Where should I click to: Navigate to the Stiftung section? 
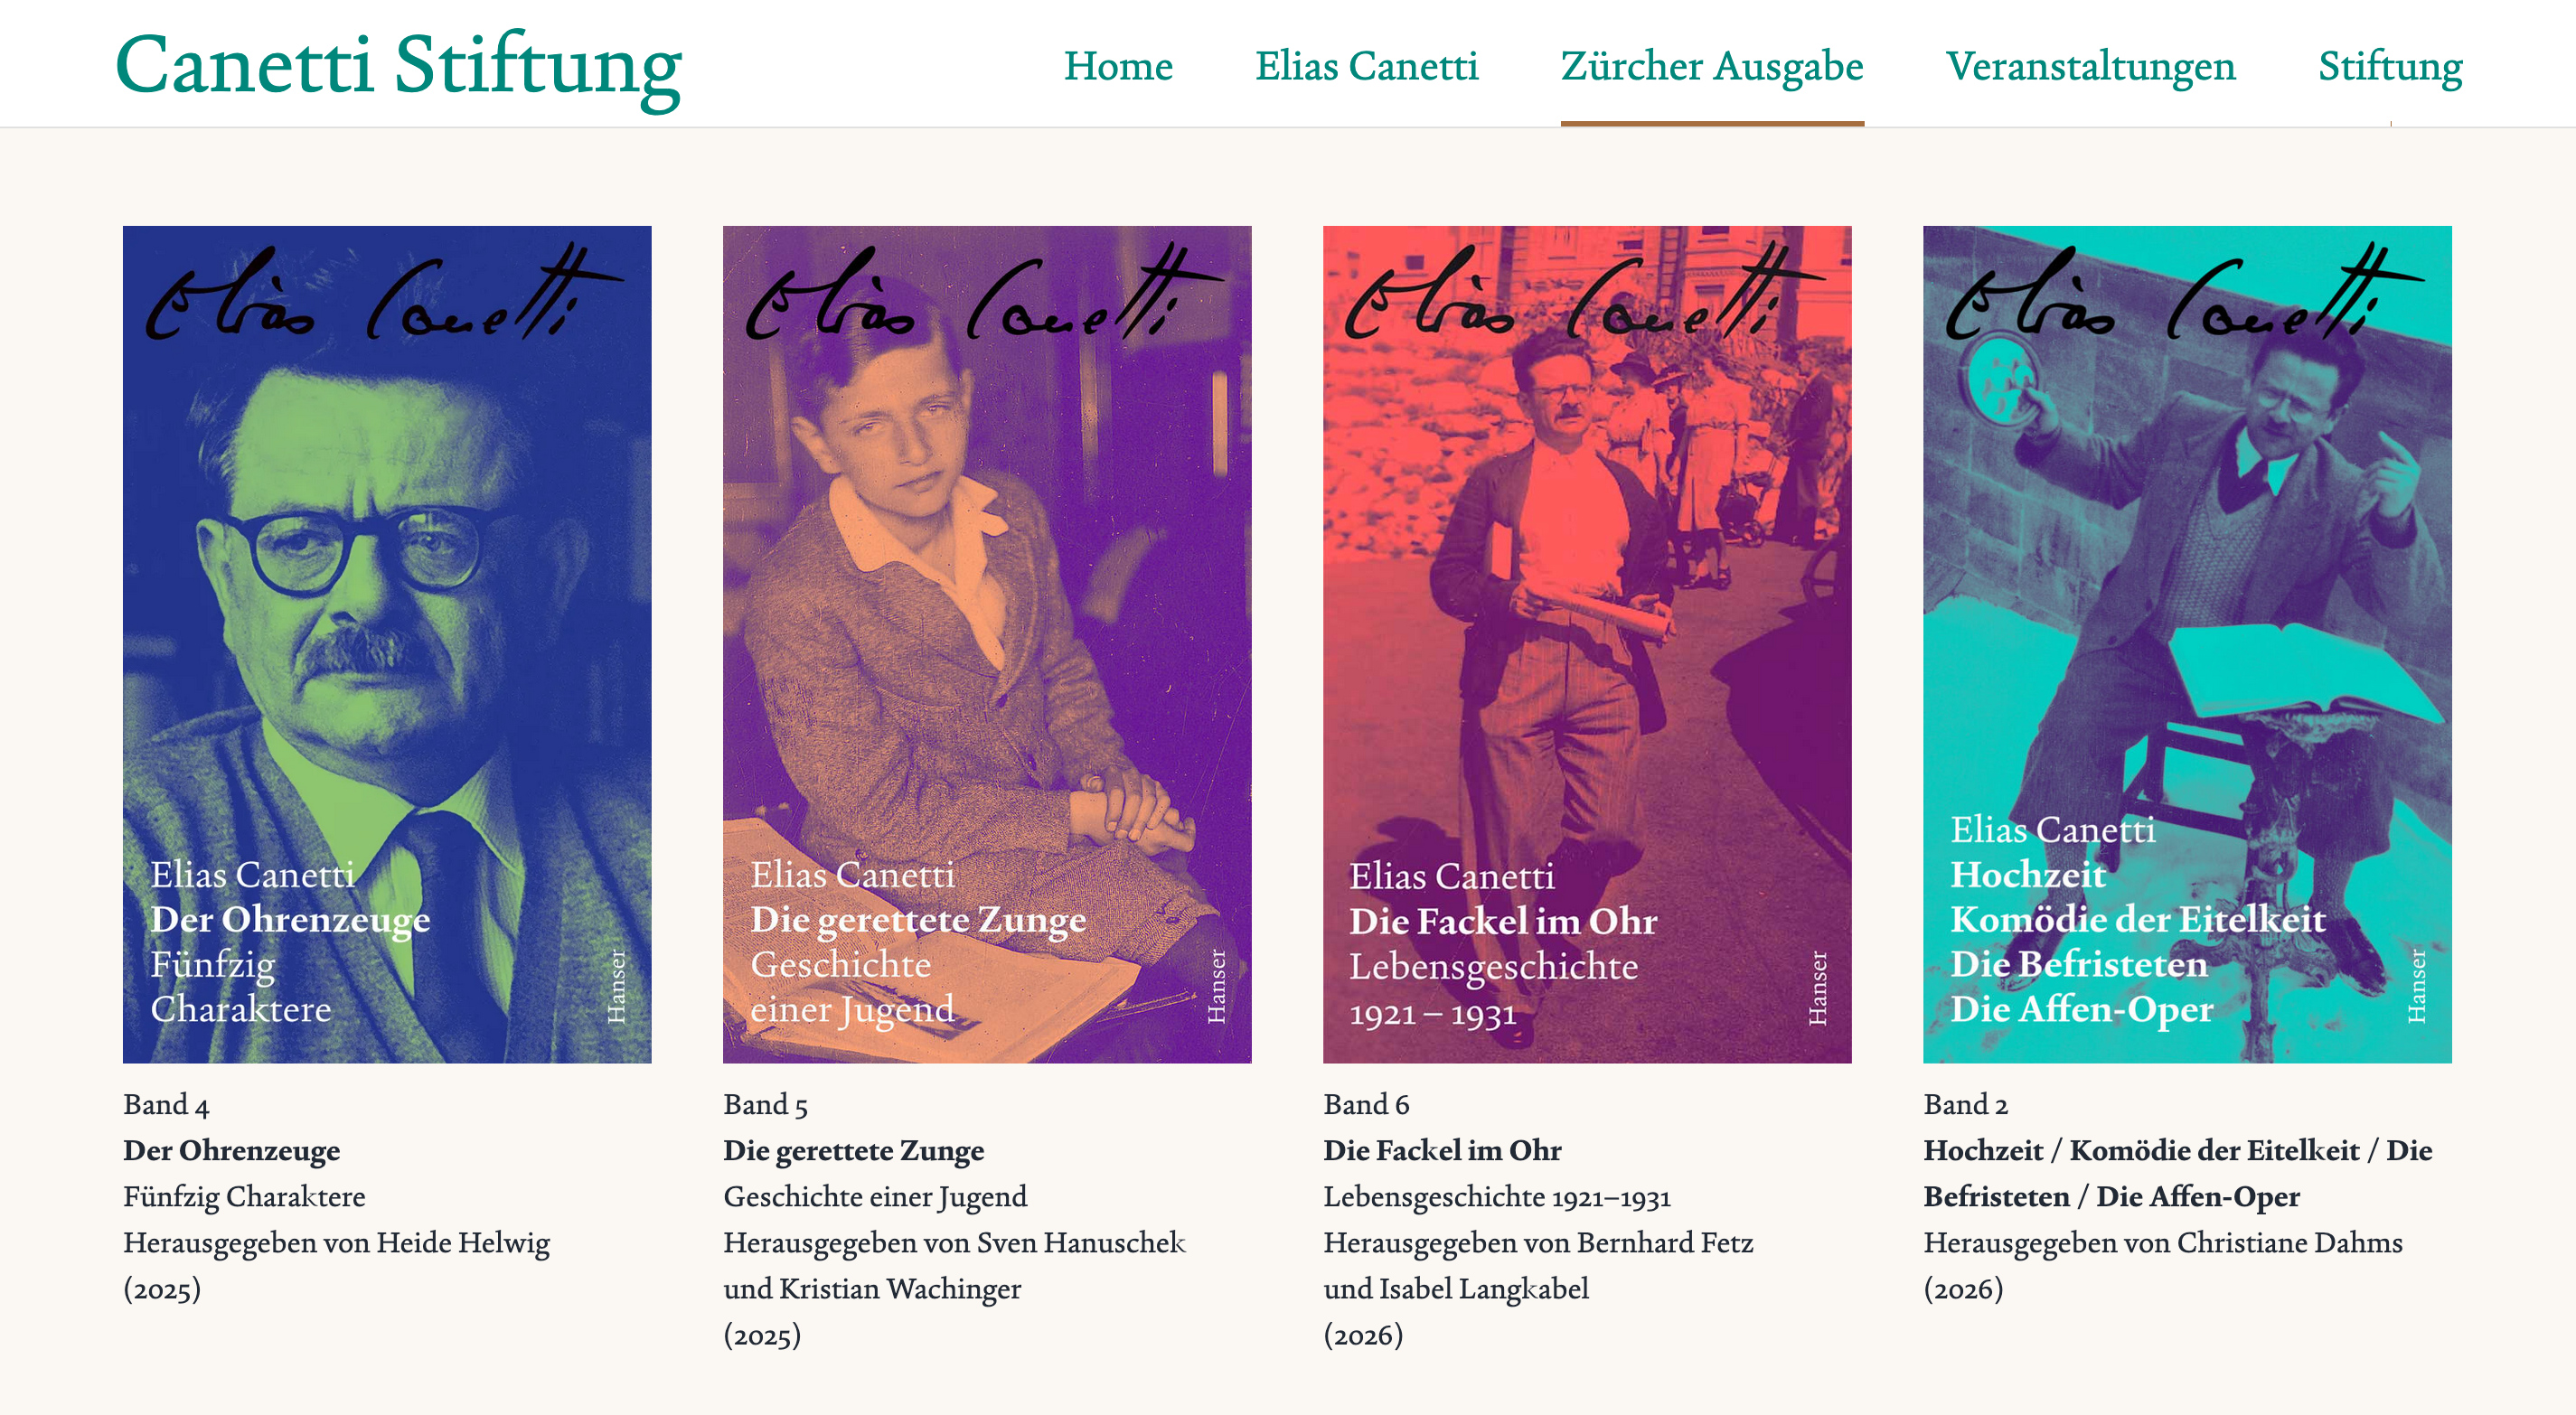(2389, 66)
